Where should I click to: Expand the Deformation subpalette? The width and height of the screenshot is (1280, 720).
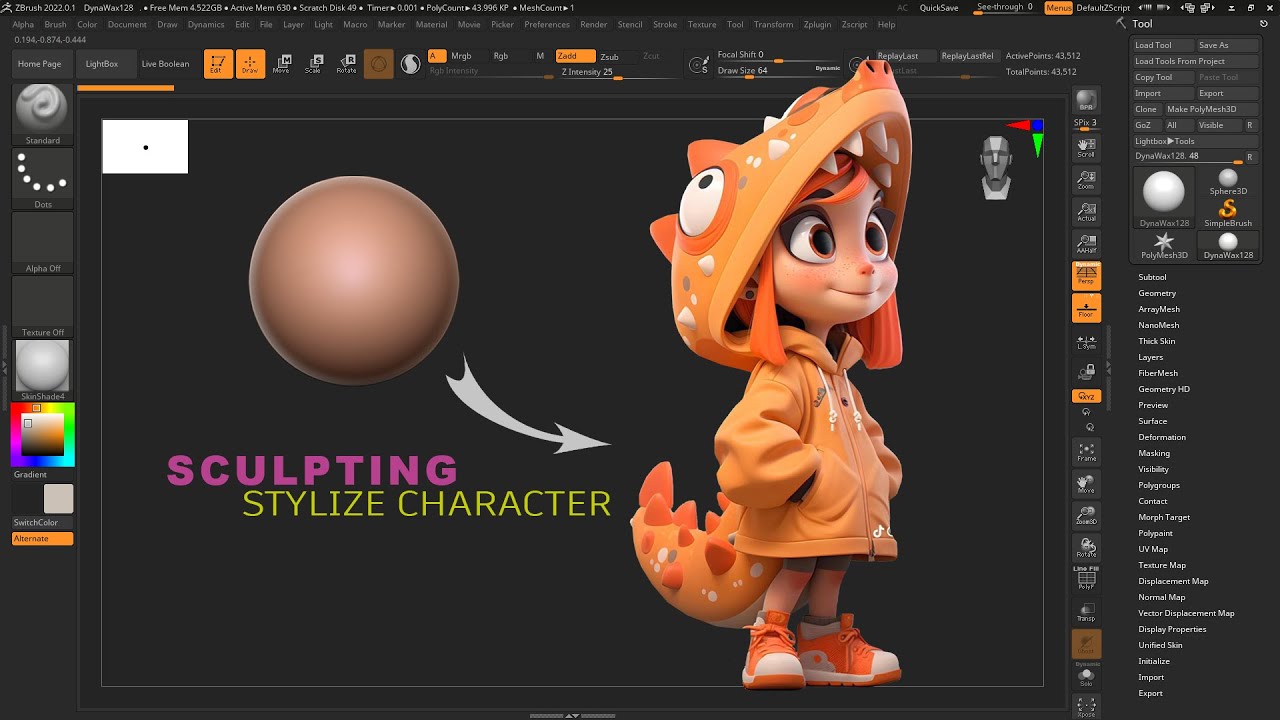(1162, 437)
